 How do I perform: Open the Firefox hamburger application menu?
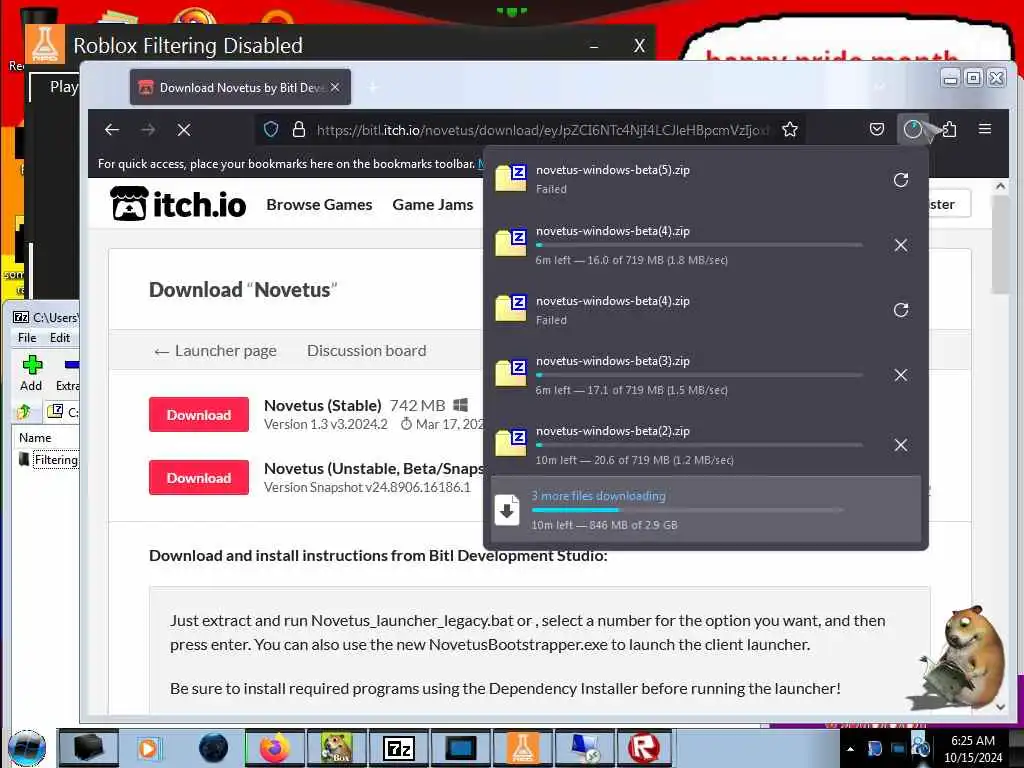[x=985, y=129]
